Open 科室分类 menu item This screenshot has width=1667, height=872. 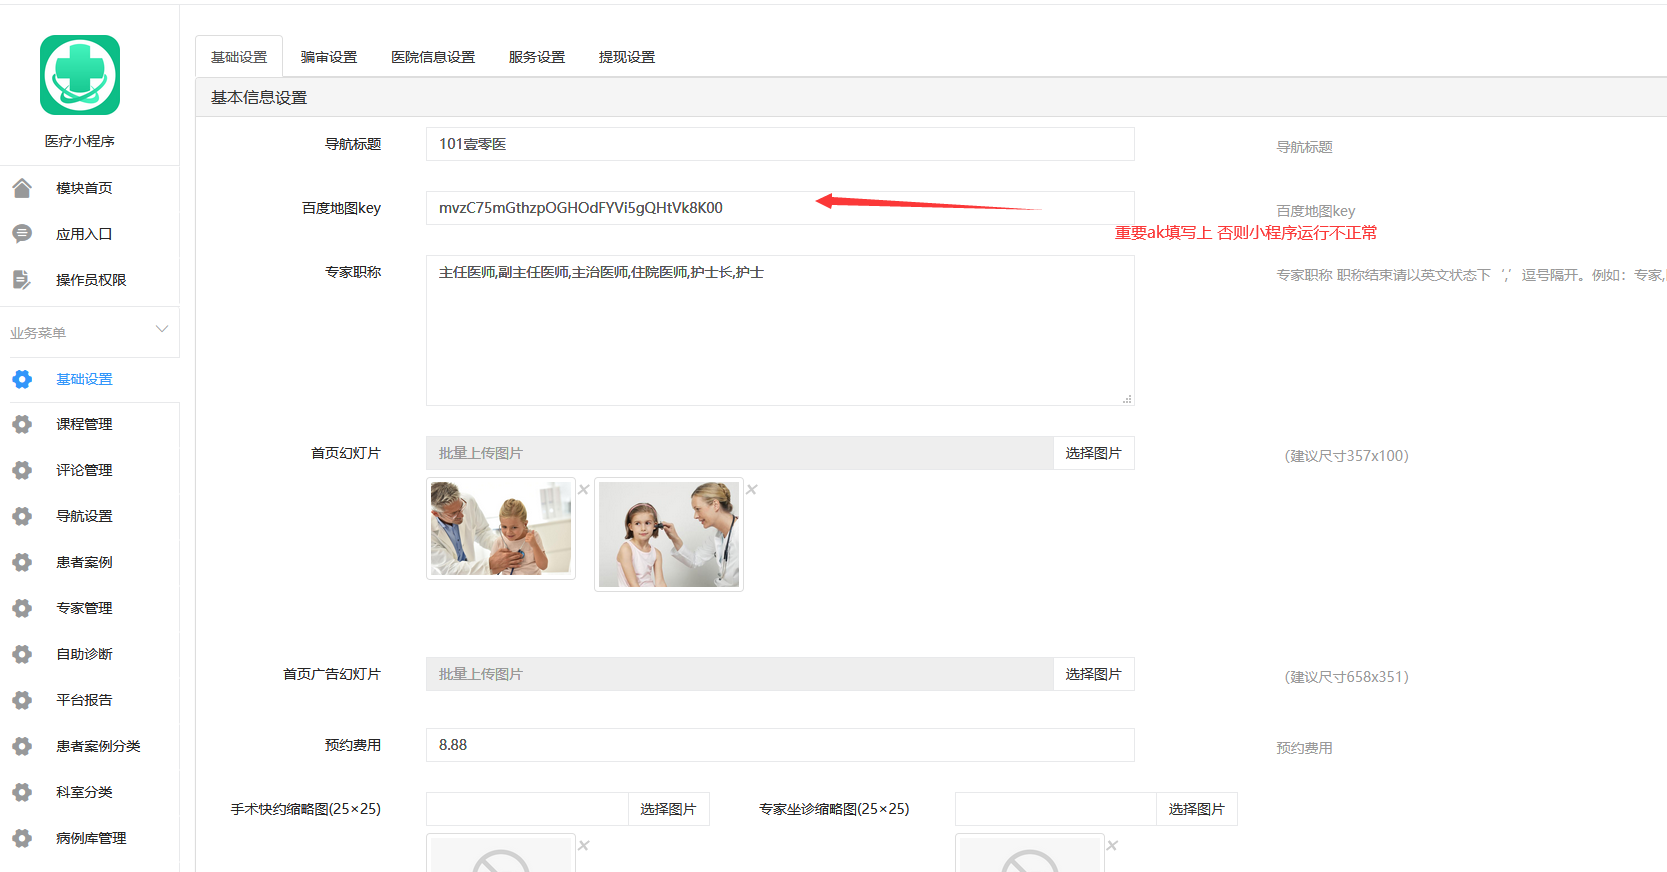[x=84, y=792]
